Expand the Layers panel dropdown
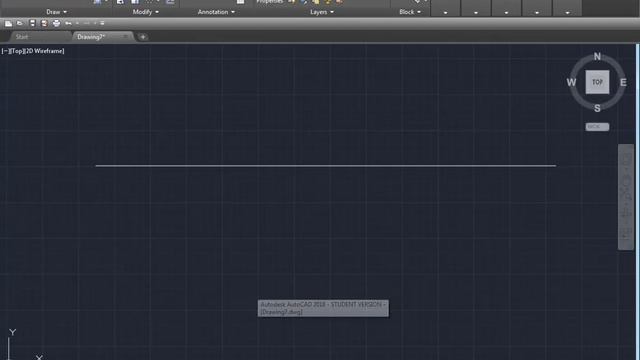640x360 pixels. [x=322, y=12]
